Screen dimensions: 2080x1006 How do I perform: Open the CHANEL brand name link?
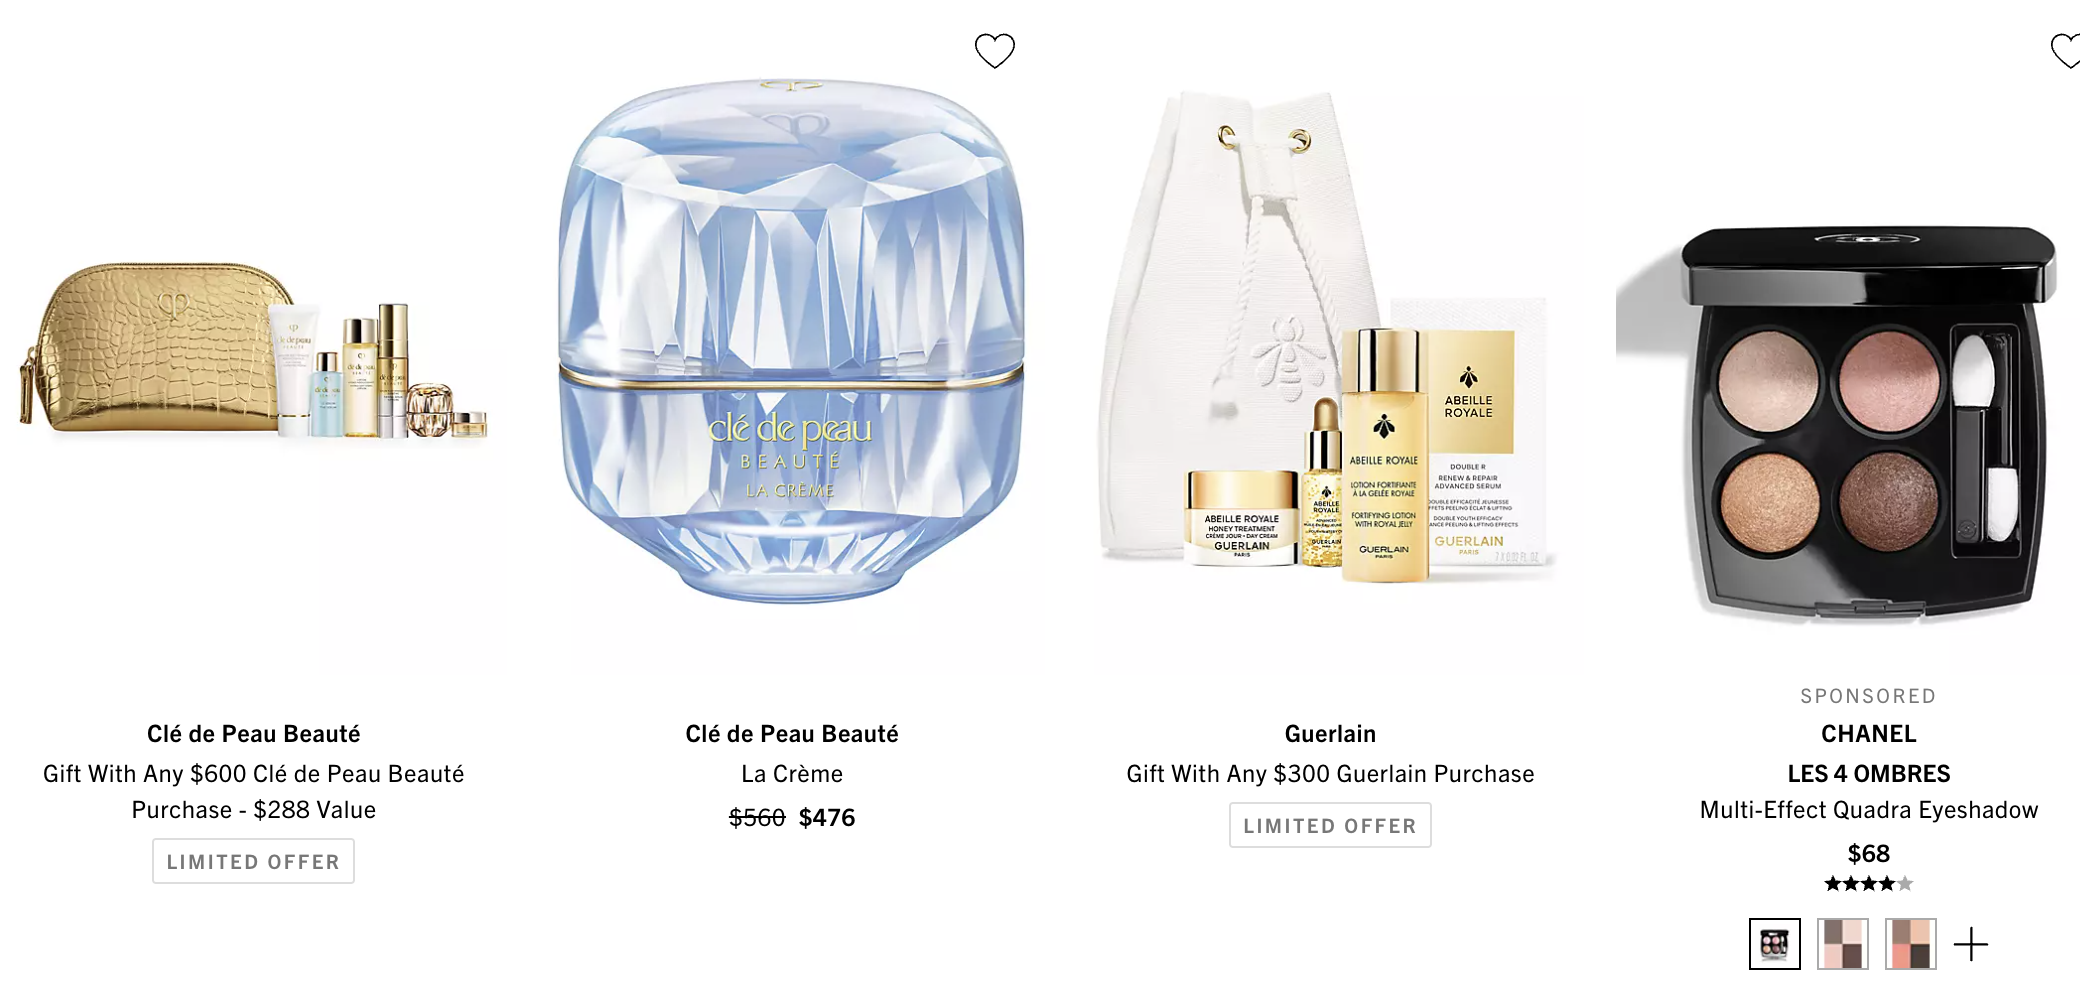[1868, 734]
